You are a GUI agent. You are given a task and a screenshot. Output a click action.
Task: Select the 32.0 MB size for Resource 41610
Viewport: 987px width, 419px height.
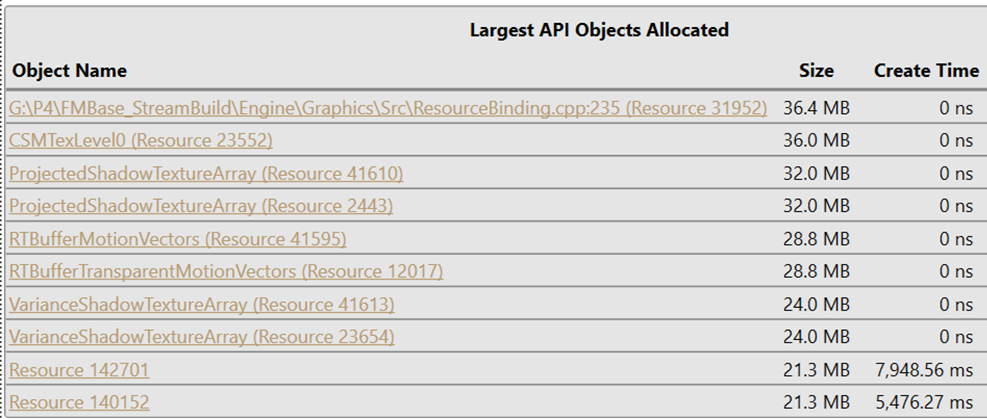(816, 173)
